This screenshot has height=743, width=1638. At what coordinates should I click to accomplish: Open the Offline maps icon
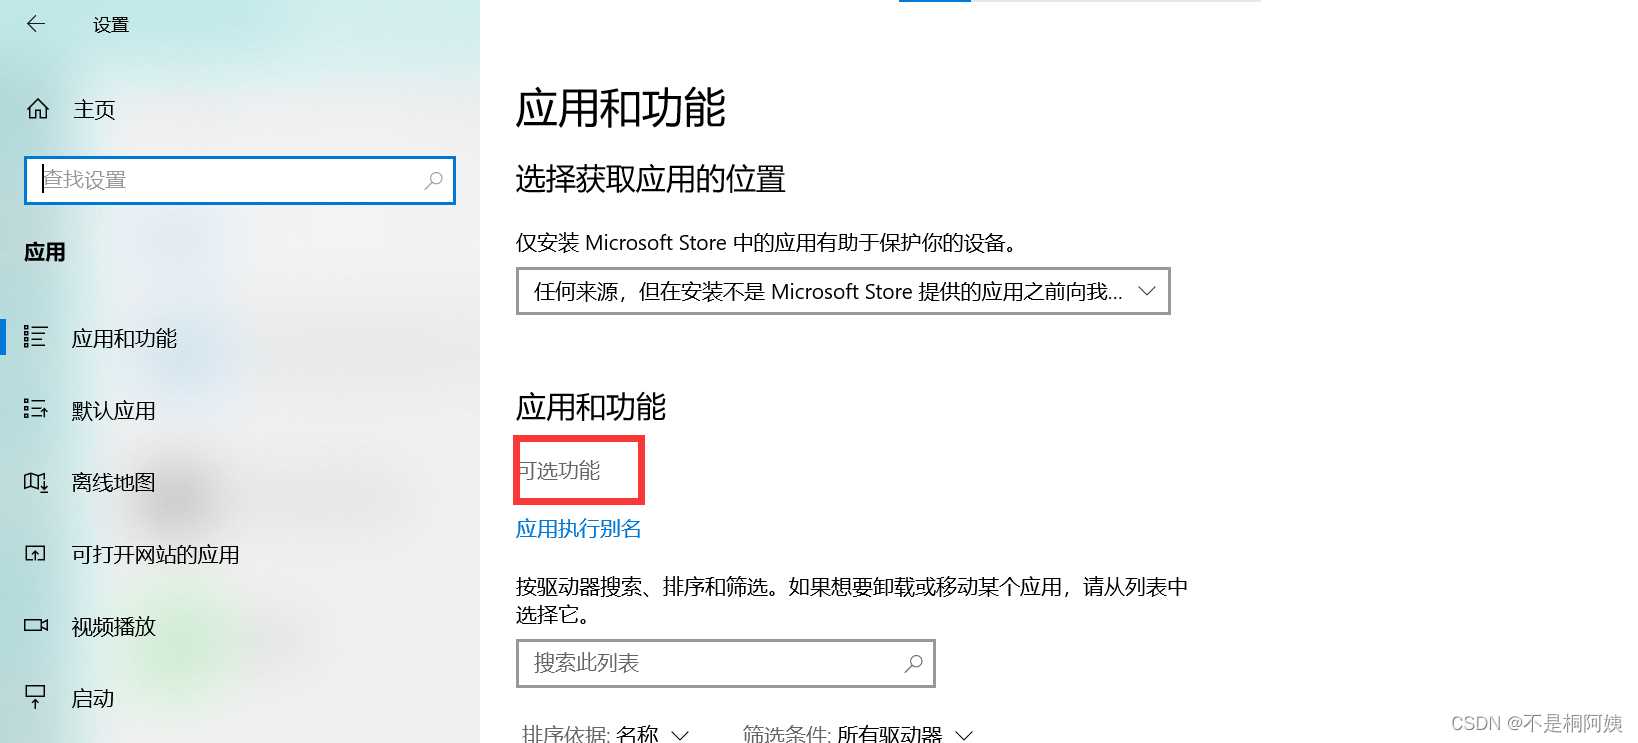(x=36, y=482)
